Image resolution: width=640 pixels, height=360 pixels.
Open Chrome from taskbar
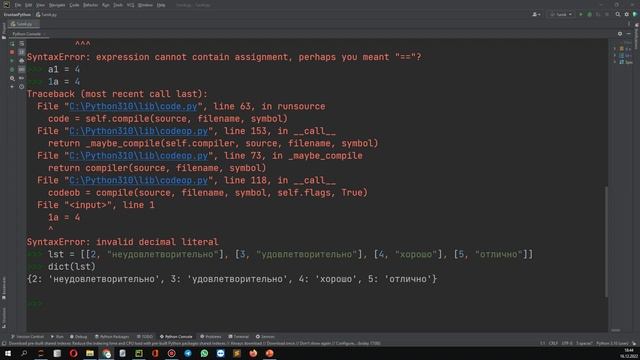[106, 353]
